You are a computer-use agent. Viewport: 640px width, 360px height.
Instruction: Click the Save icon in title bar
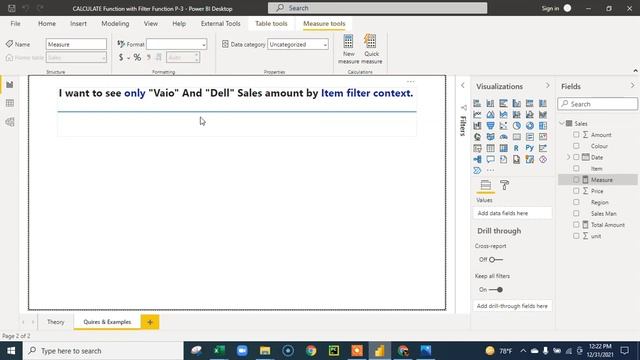(x=12, y=8)
